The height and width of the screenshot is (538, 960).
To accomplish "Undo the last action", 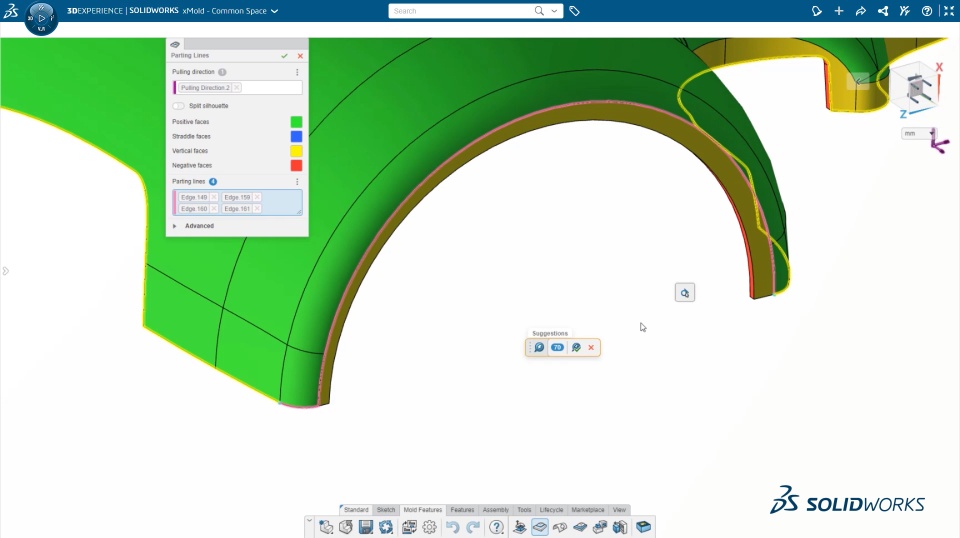I will [452, 527].
